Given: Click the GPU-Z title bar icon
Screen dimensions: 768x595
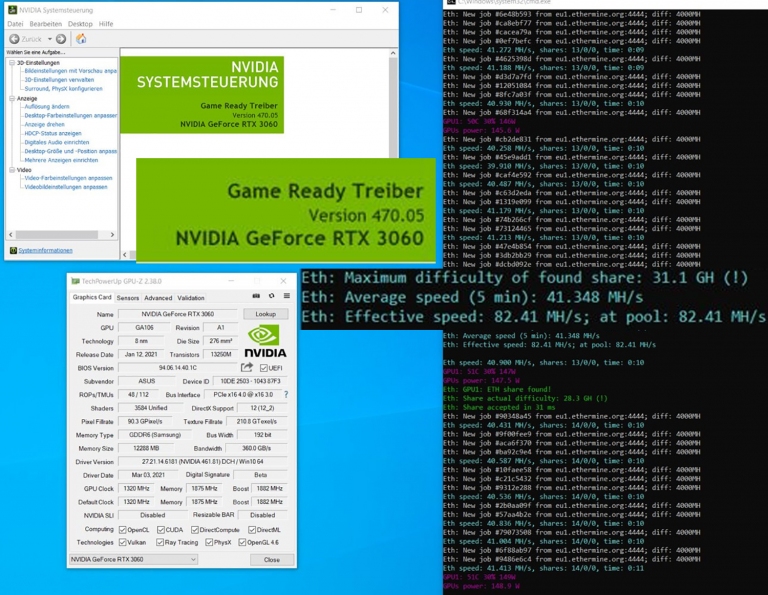Looking at the screenshot, I should point(75,281).
